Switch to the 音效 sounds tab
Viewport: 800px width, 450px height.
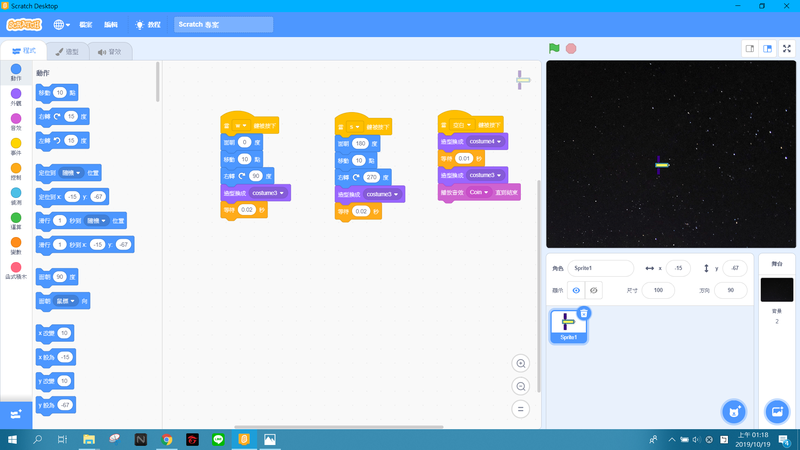110,52
